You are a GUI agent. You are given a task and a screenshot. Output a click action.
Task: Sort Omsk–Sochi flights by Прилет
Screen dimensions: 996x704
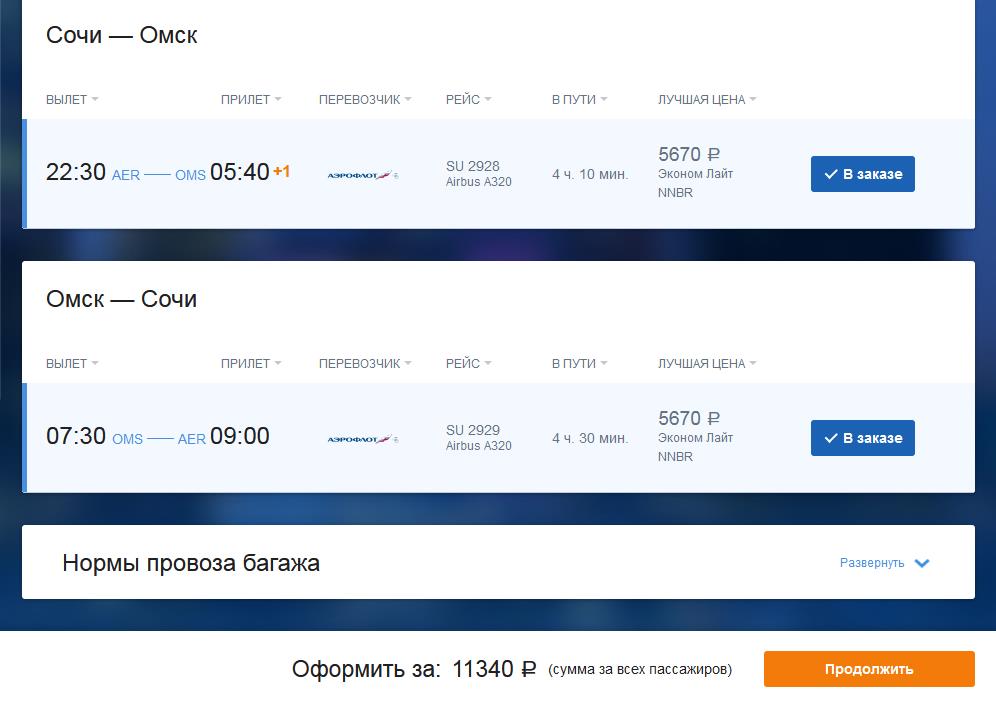tap(251, 363)
